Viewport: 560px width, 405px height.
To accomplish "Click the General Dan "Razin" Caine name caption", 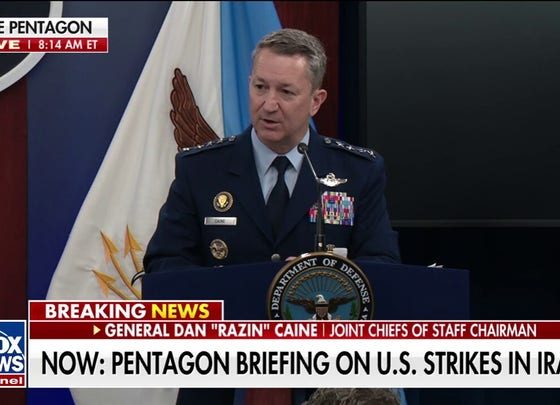I will 211,330.
